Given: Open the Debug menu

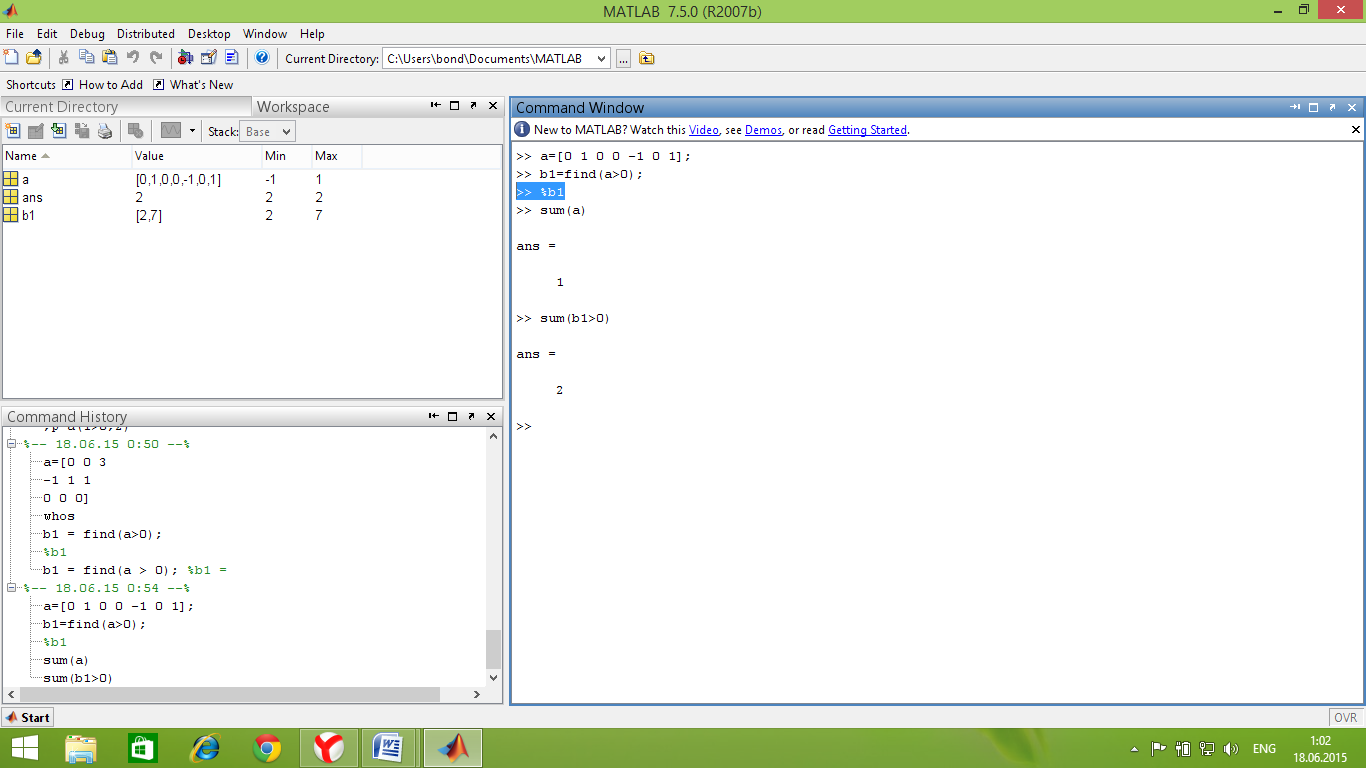Looking at the screenshot, I should pyautogui.click(x=87, y=33).
